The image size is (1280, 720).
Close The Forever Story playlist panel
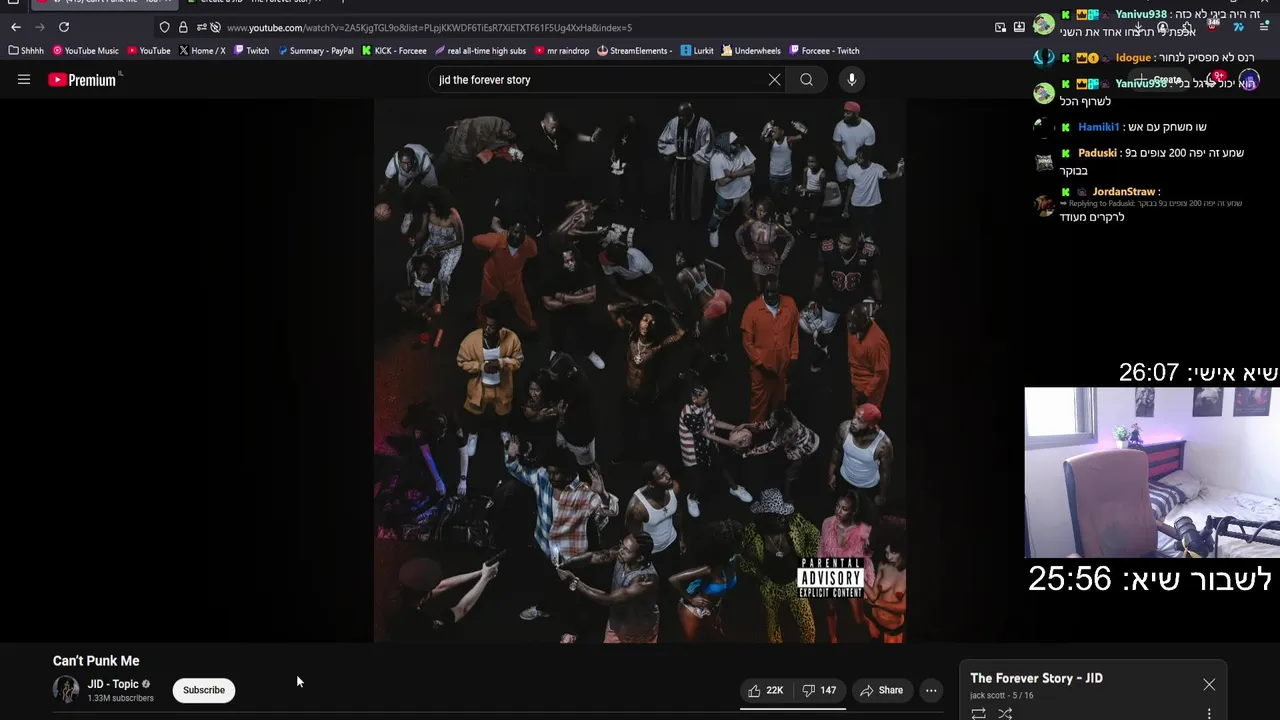coord(1209,685)
